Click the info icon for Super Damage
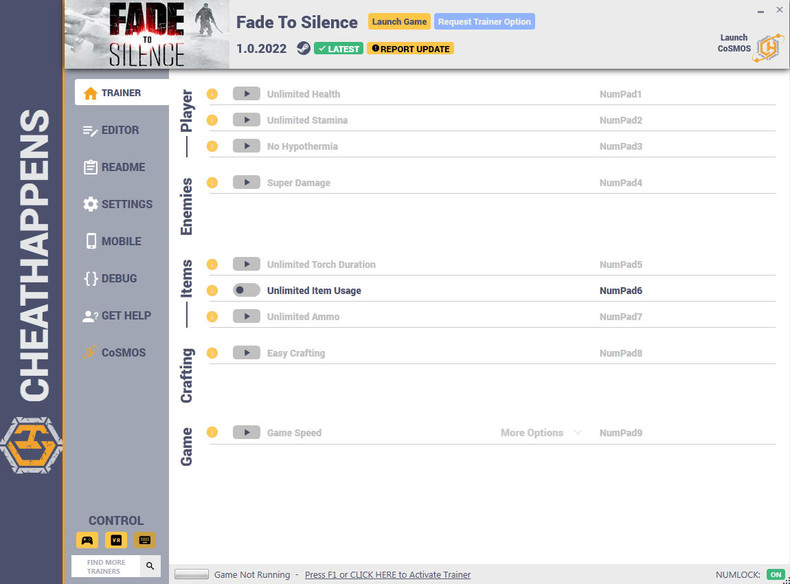This screenshot has width=790, height=584. pyautogui.click(x=212, y=183)
